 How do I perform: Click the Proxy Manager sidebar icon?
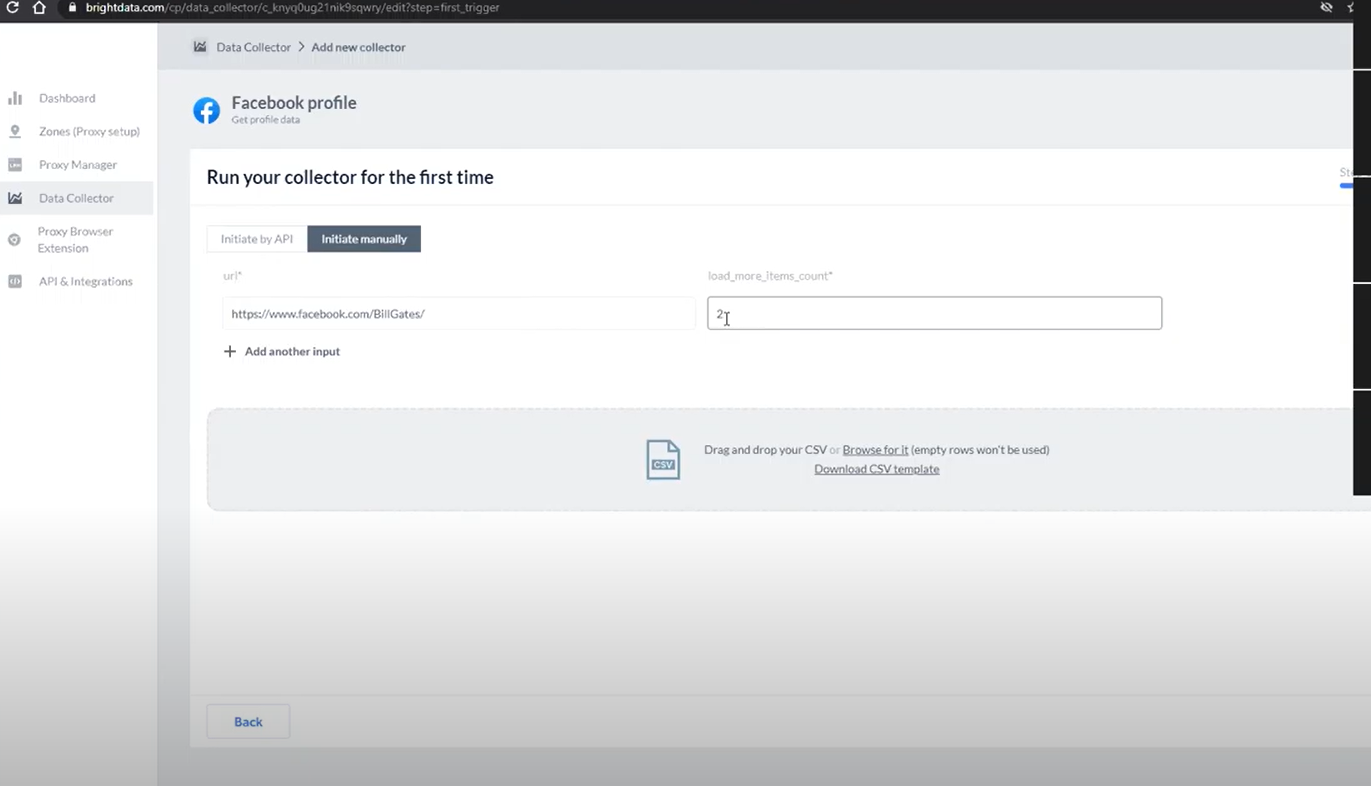coord(15,164)
